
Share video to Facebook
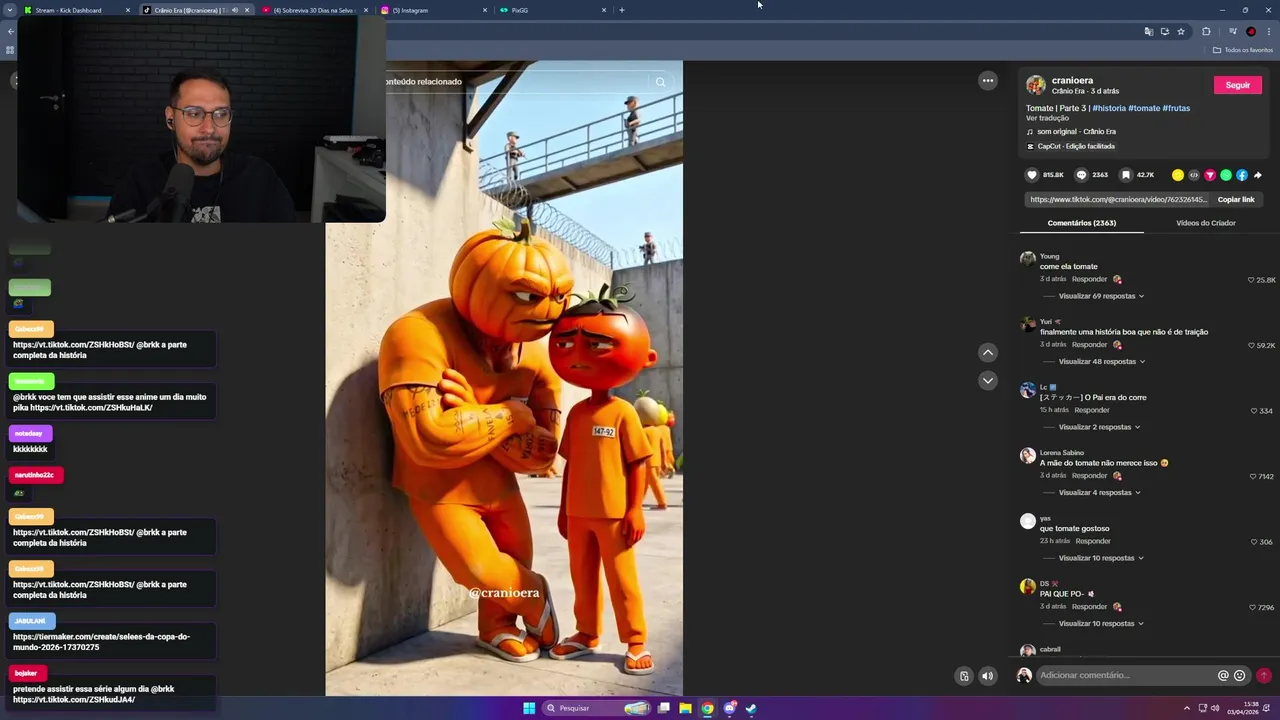[1242, 175]
